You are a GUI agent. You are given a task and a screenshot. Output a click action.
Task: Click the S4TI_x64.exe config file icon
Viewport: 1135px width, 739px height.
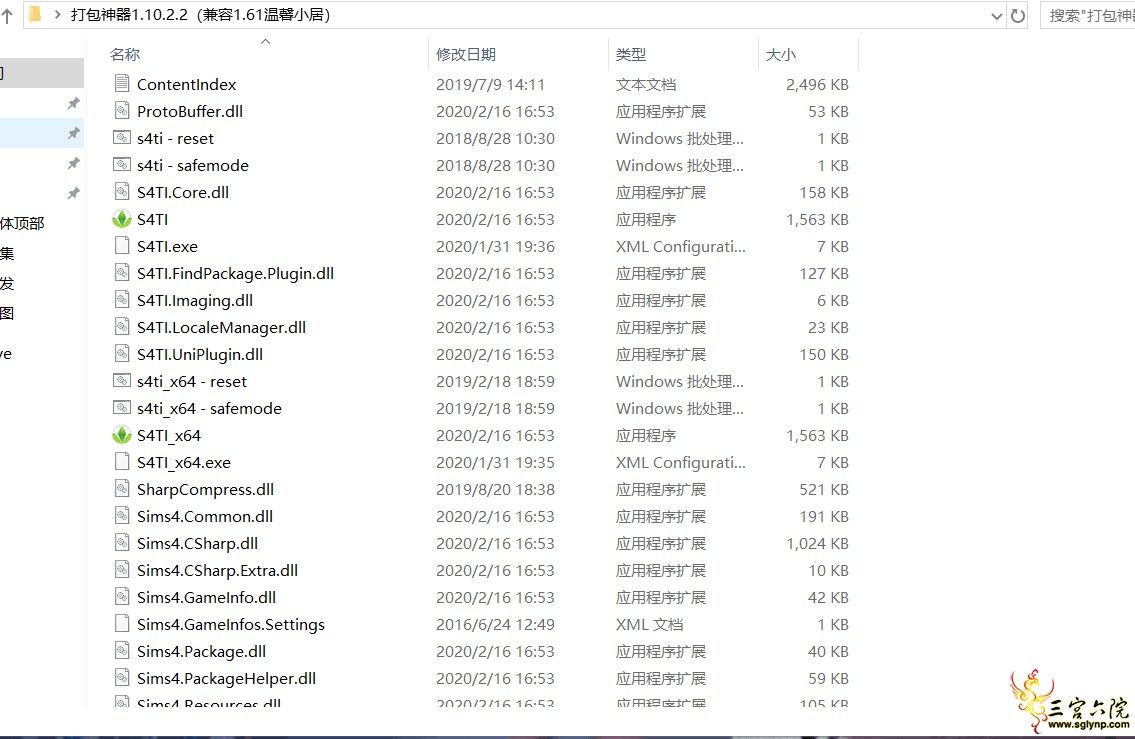click(x=122, y=462)
